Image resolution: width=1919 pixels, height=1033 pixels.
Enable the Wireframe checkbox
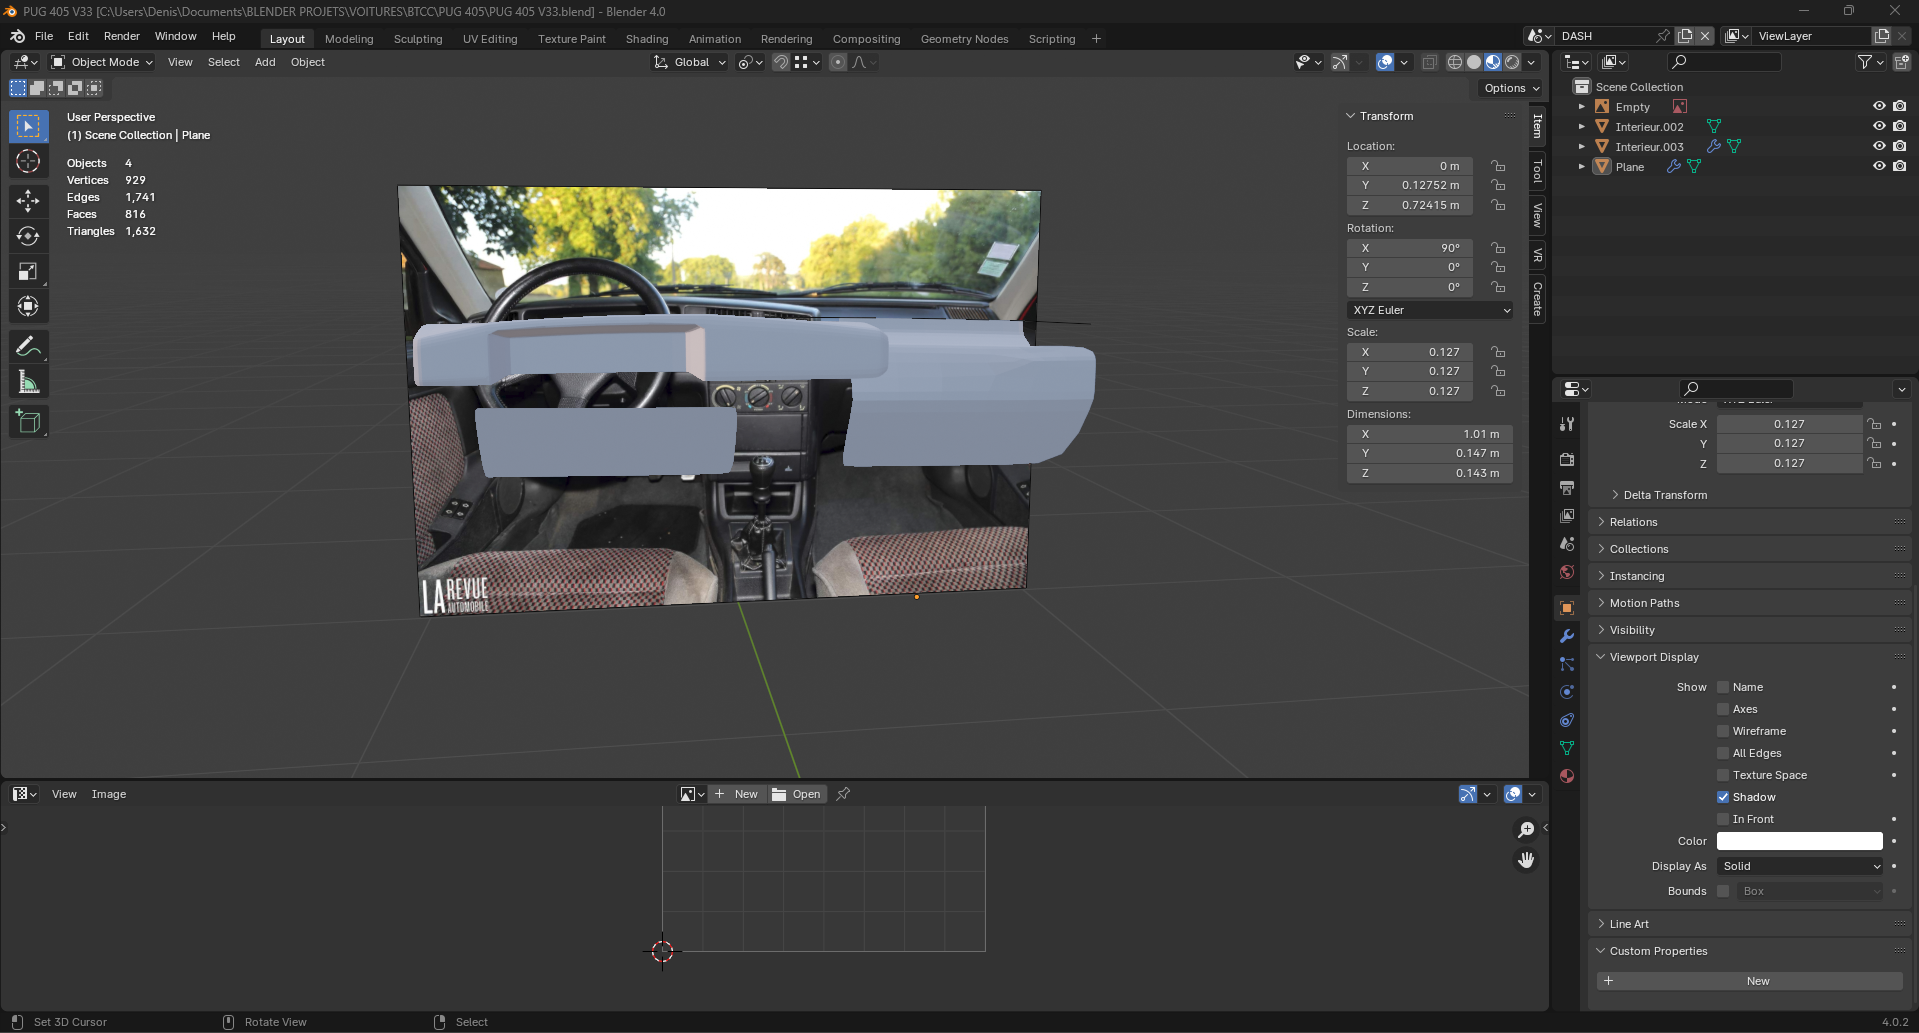click(x=1723, y=731)
